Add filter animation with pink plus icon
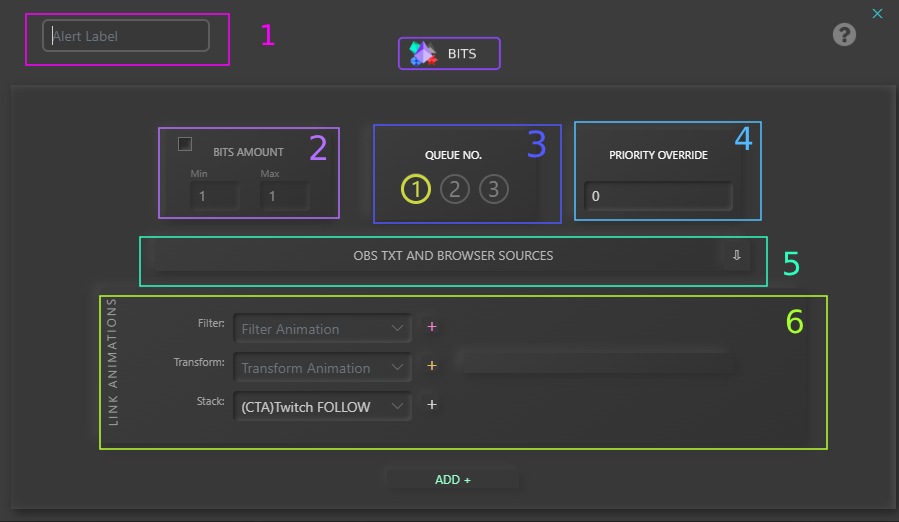This screenshot has height=522, width=899. (x=432, y=327)
